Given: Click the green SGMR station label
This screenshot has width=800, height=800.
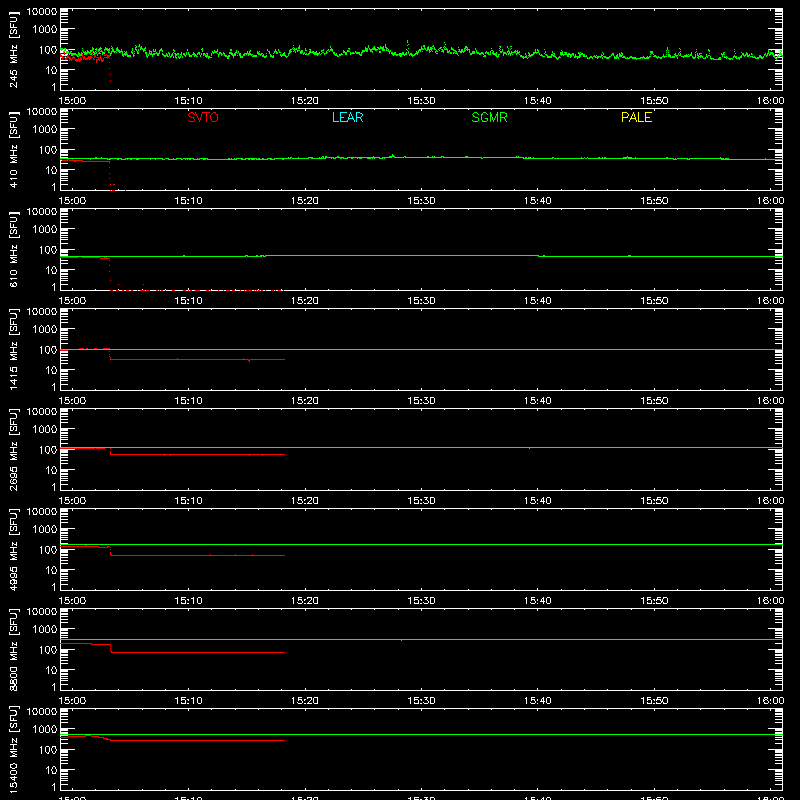Looking at the screenshot, I should point(489,117).
